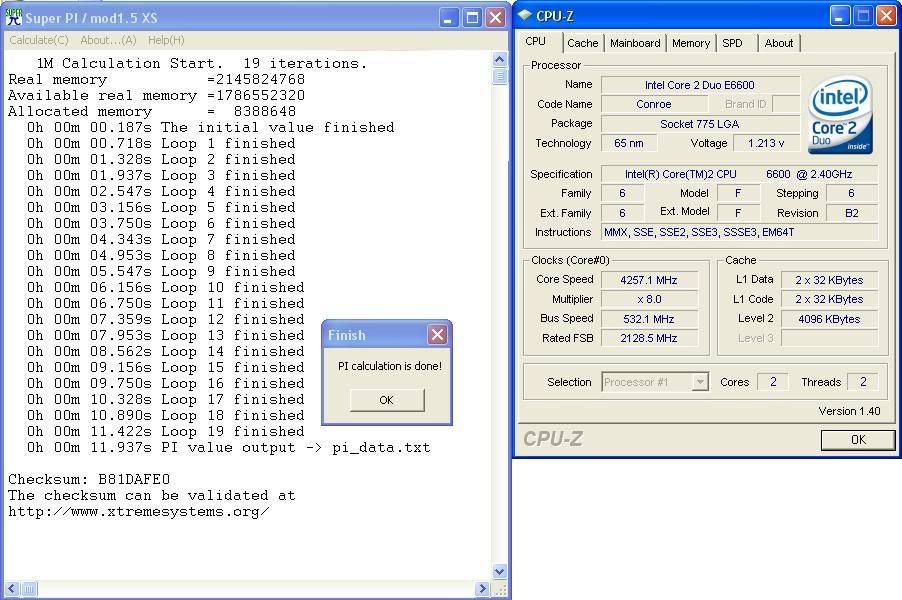
Task: Open the About...(A) menu
Action: [108, 40]
